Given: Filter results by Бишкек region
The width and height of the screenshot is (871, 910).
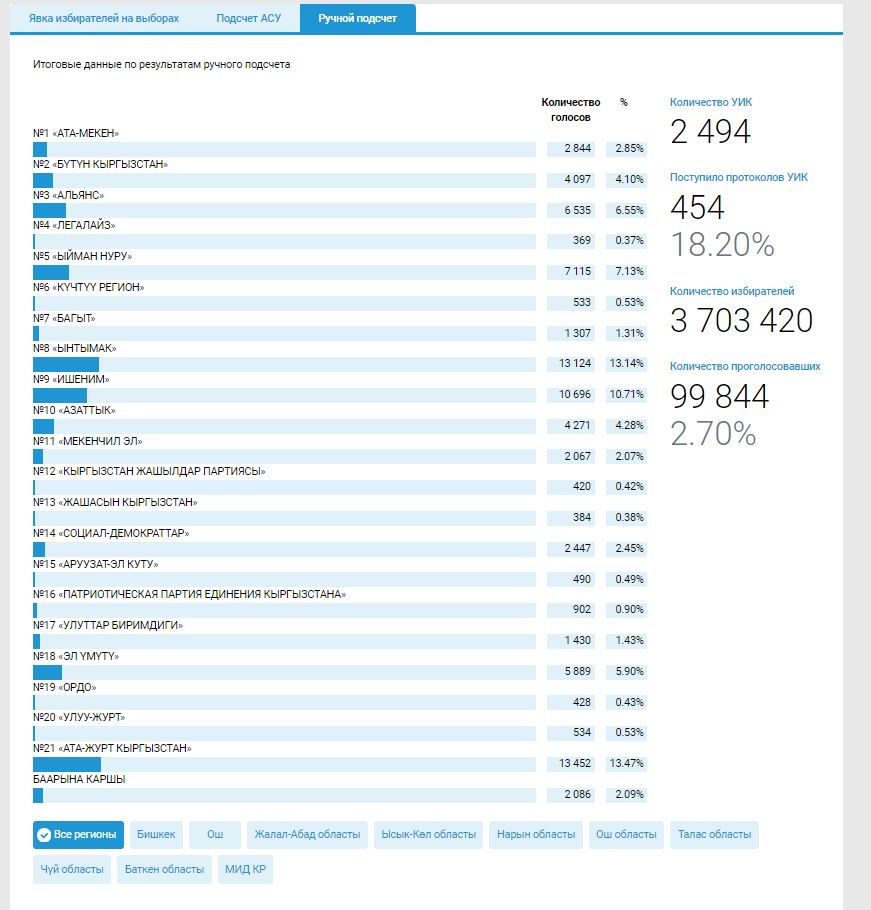Looking at the screenshot, I should point(156,835).
